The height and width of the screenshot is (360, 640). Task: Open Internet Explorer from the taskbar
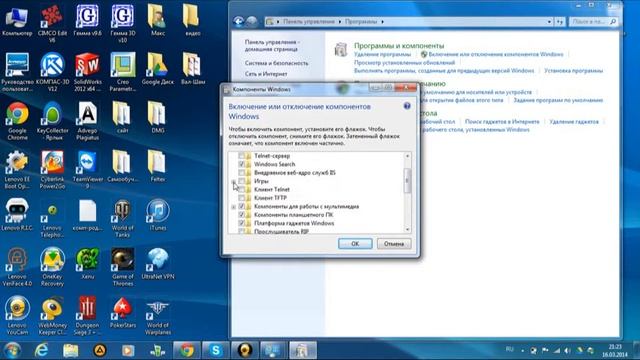click(41, 350)
